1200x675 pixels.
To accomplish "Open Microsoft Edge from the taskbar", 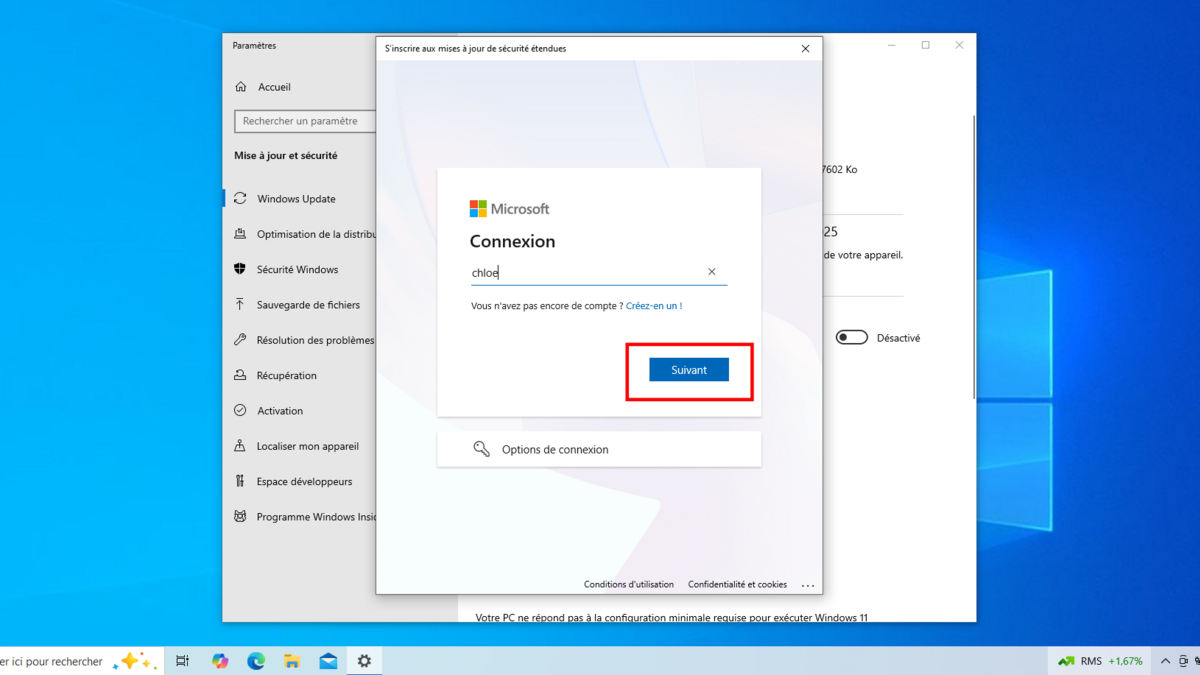I will [x=256, y=661].
